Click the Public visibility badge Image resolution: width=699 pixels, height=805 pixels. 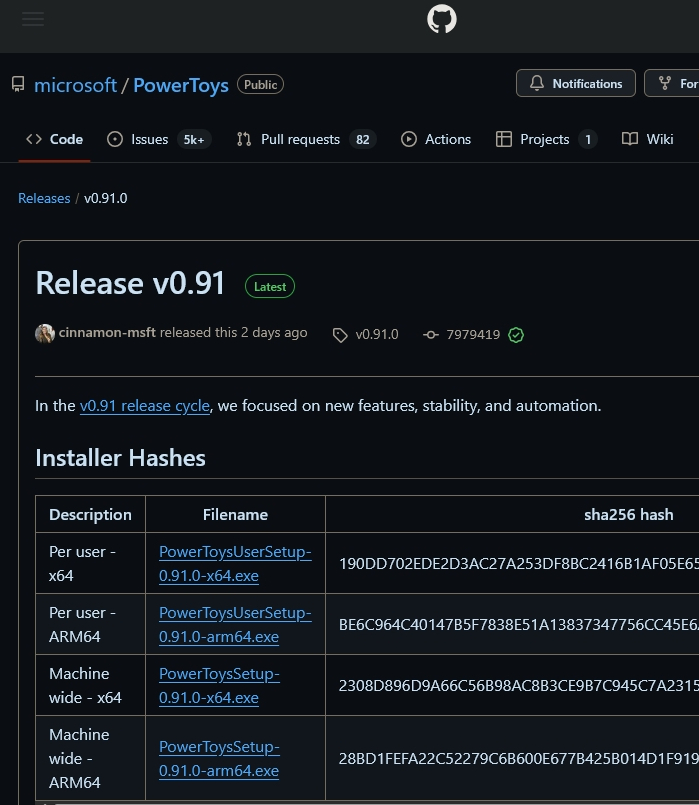point(260,85)
